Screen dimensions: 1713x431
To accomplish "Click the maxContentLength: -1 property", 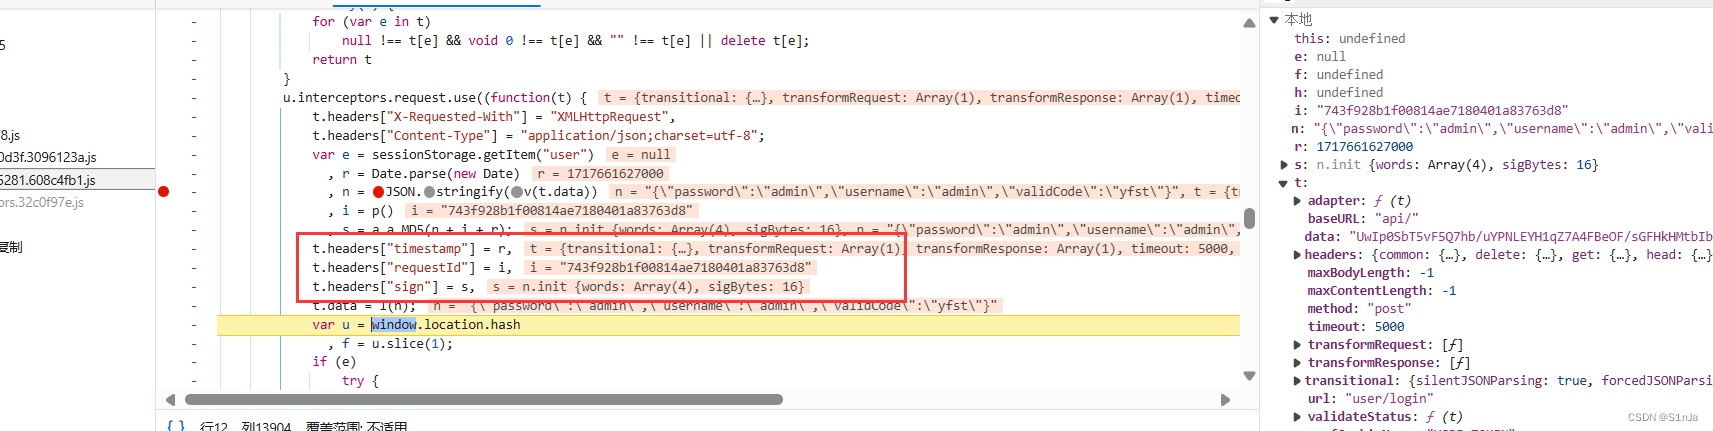I will 1382,291.
